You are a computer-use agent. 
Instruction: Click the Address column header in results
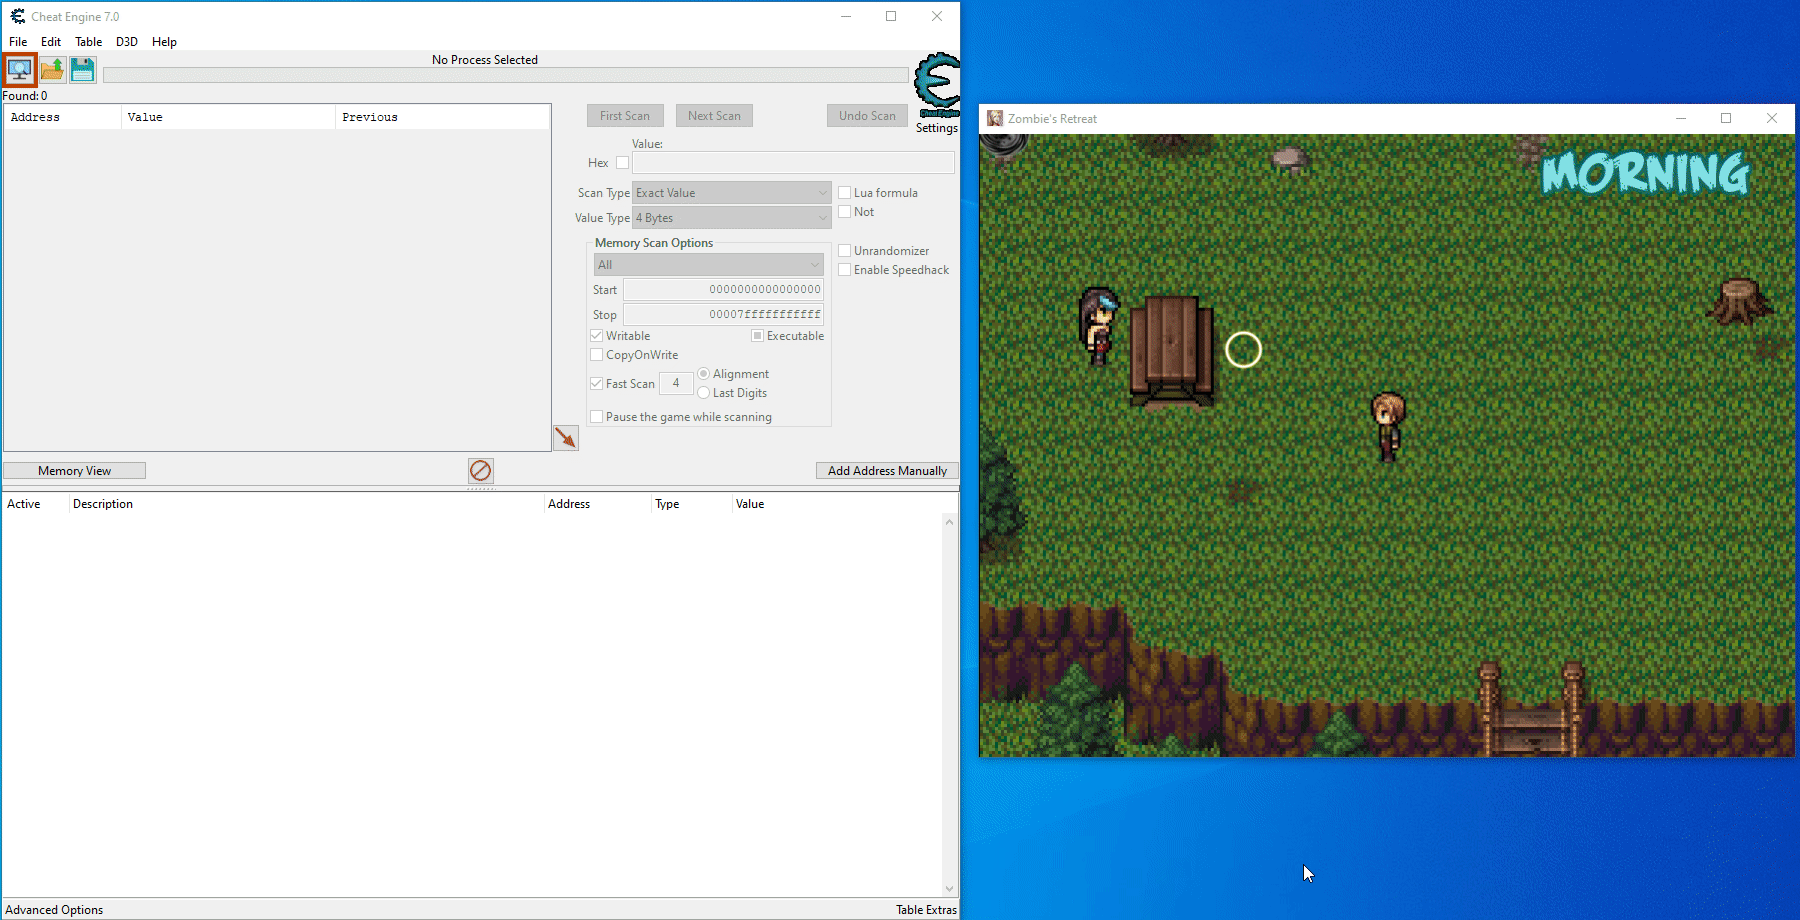coord(63,117)
